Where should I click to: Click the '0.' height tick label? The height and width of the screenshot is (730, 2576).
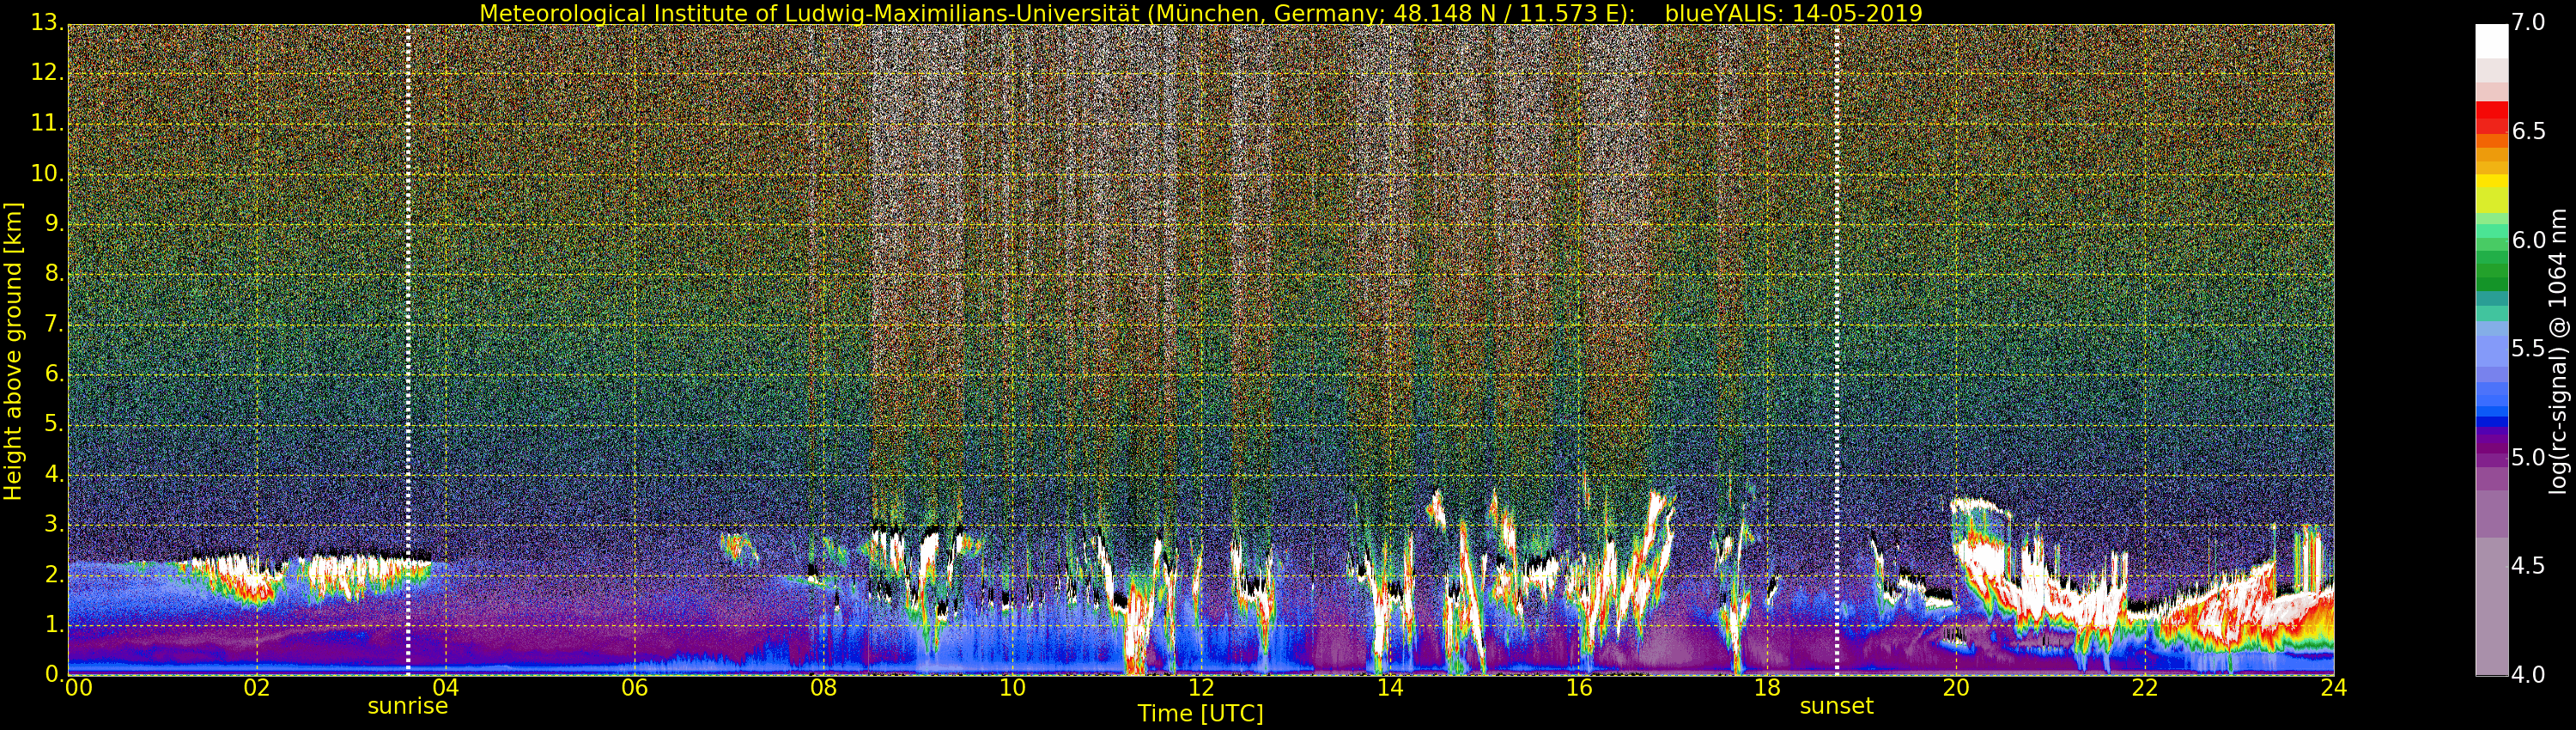(54, 674)
